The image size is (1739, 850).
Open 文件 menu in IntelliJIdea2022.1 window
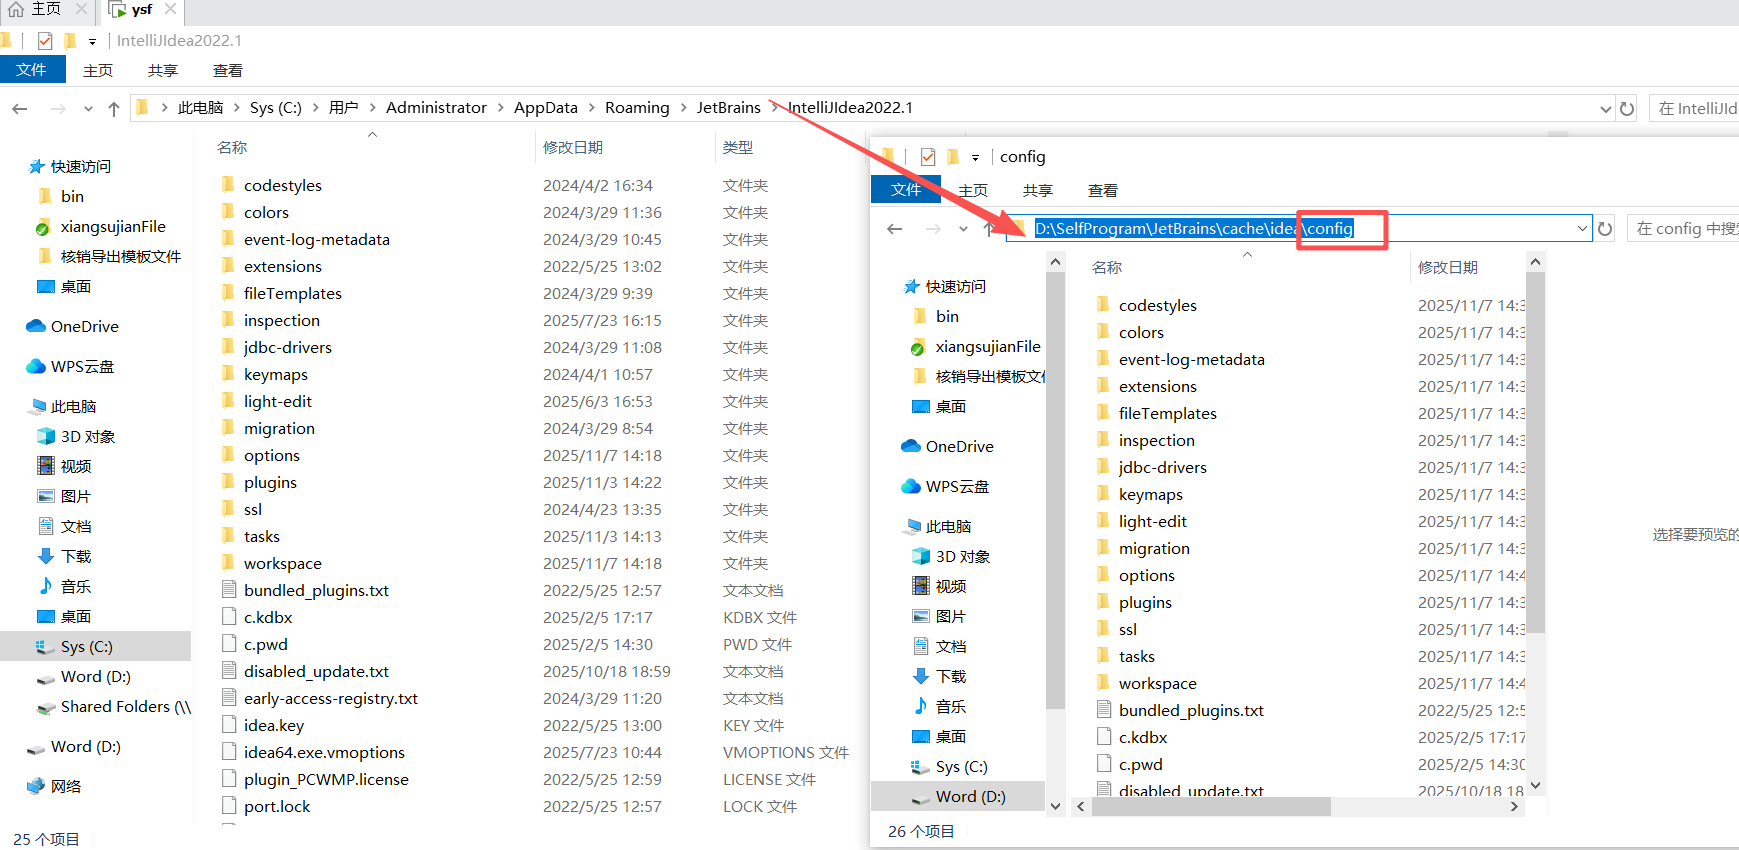[x=32, y=69]
